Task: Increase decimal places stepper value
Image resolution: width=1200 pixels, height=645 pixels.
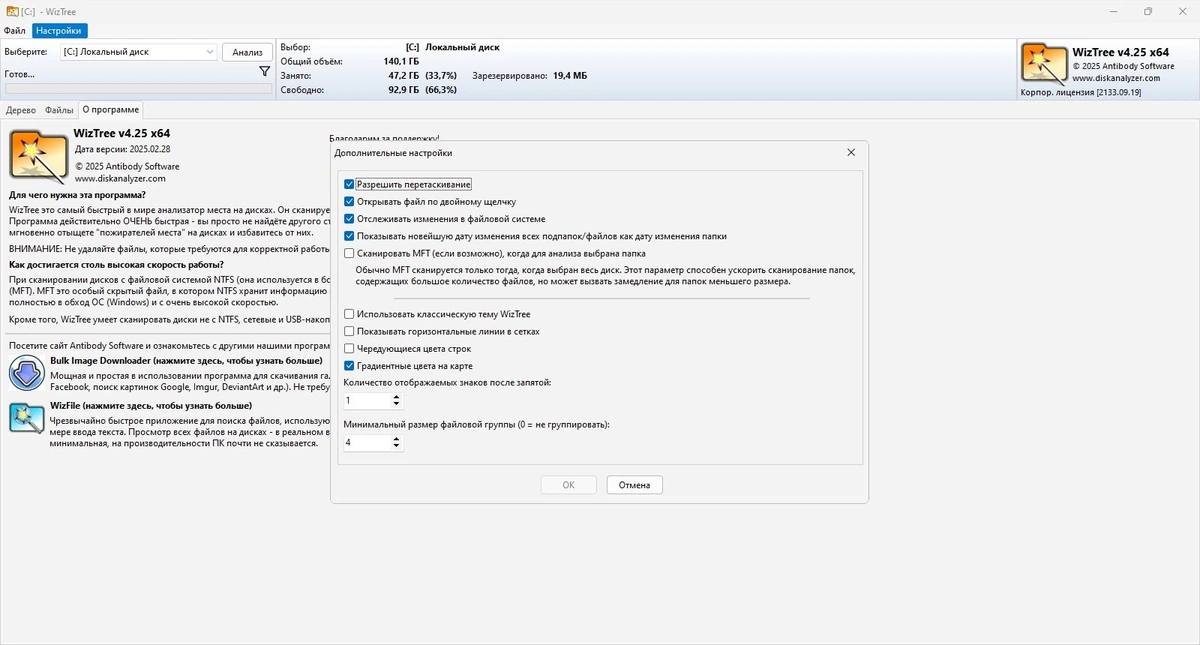Action: point(397,397)
